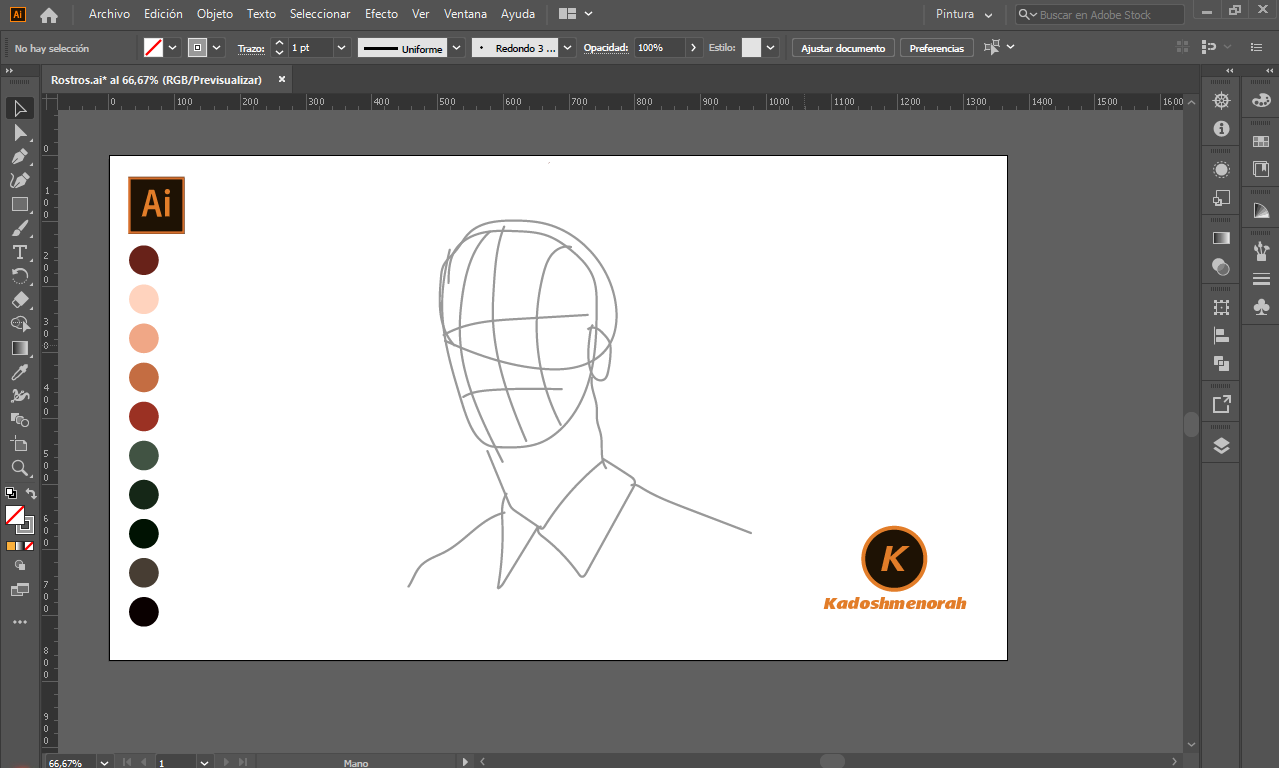Open the Align panel icon
The height and width of the screenshot is (768, 1279).
(1221, 336)
